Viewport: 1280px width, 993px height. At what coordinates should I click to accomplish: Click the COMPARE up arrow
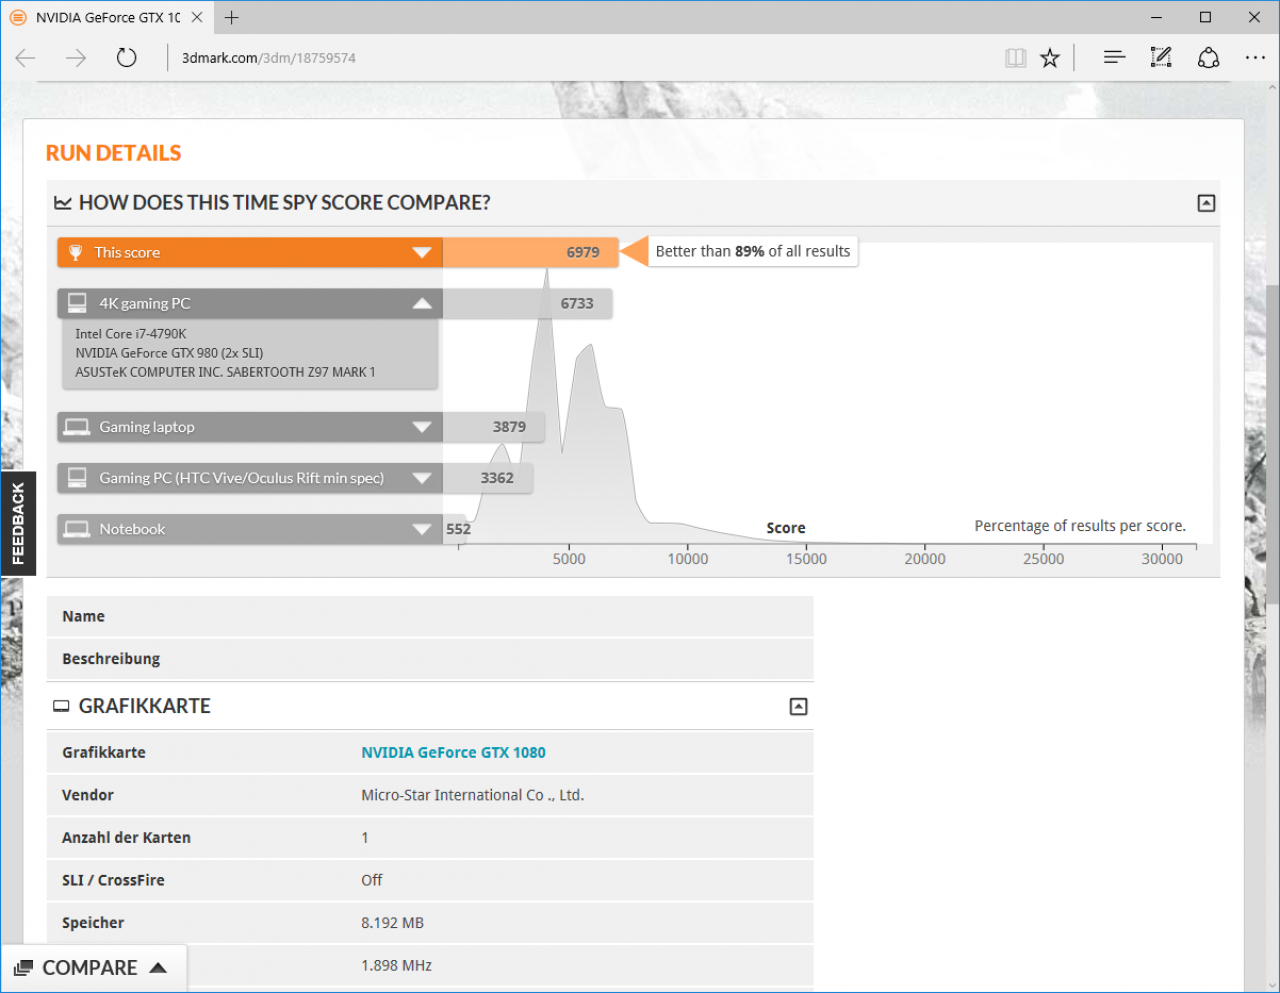[x=158, y=967]
